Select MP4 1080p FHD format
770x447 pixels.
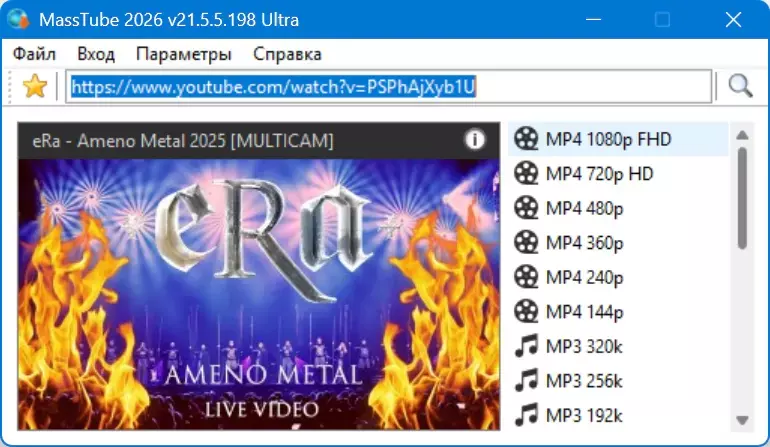tap(618, 139)
